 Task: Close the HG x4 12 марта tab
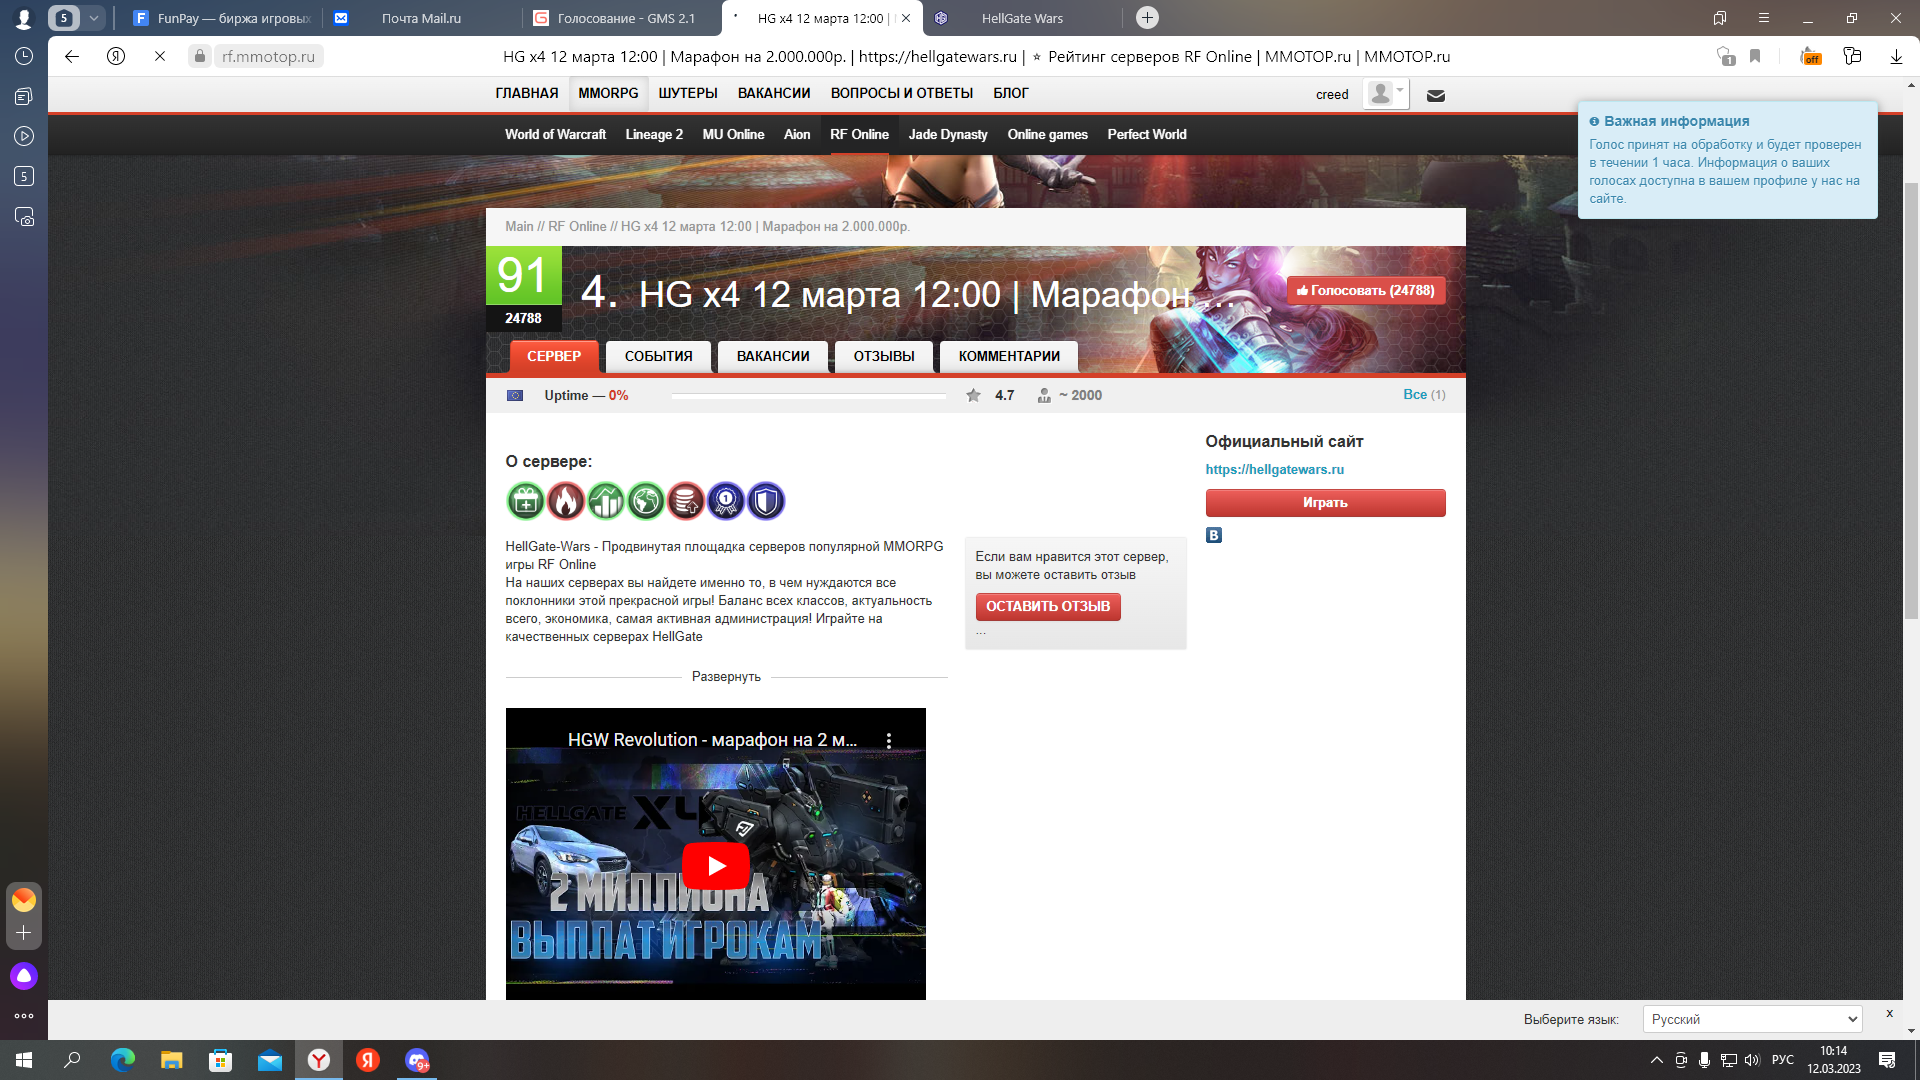tap(906, 18)
